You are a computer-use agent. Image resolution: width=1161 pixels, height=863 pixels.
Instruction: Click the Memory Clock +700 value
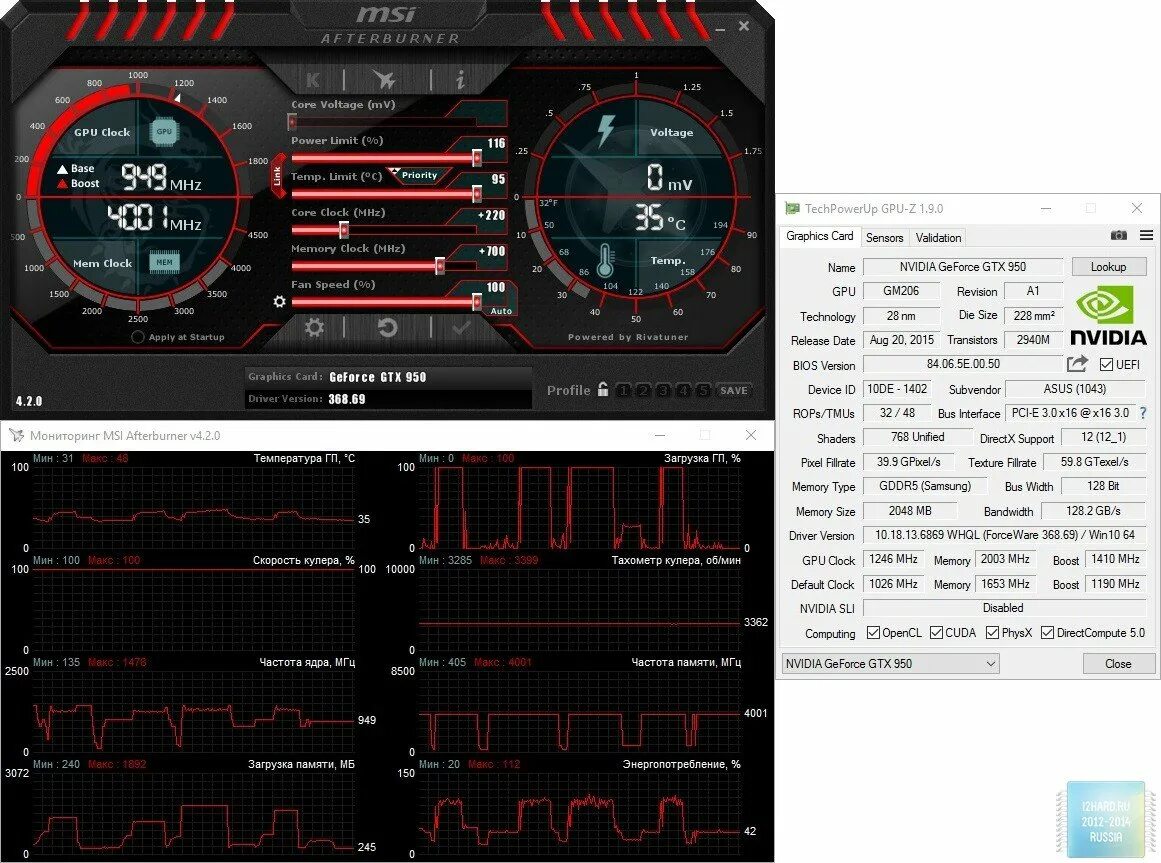click(492, 252)
